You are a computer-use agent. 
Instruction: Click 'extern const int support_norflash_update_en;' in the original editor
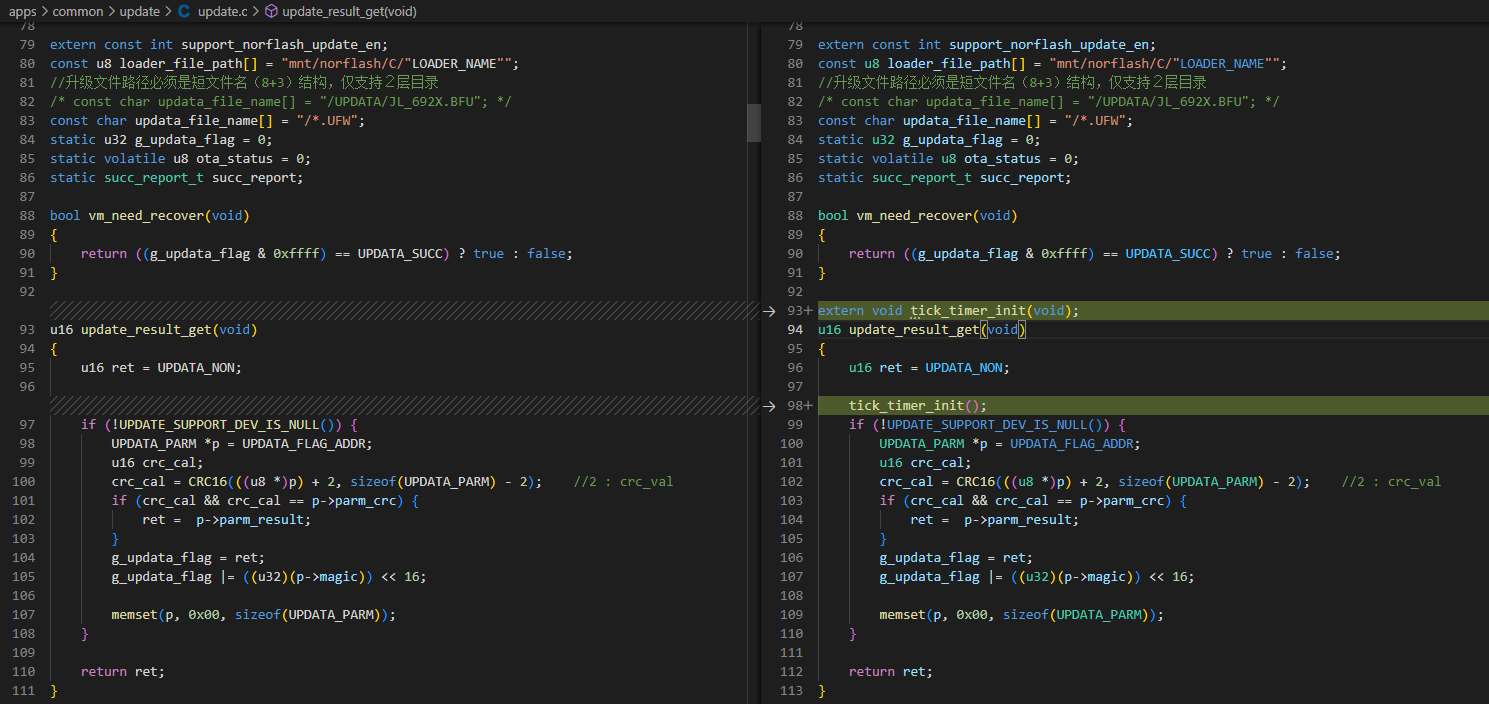click(x=218, y=45)
